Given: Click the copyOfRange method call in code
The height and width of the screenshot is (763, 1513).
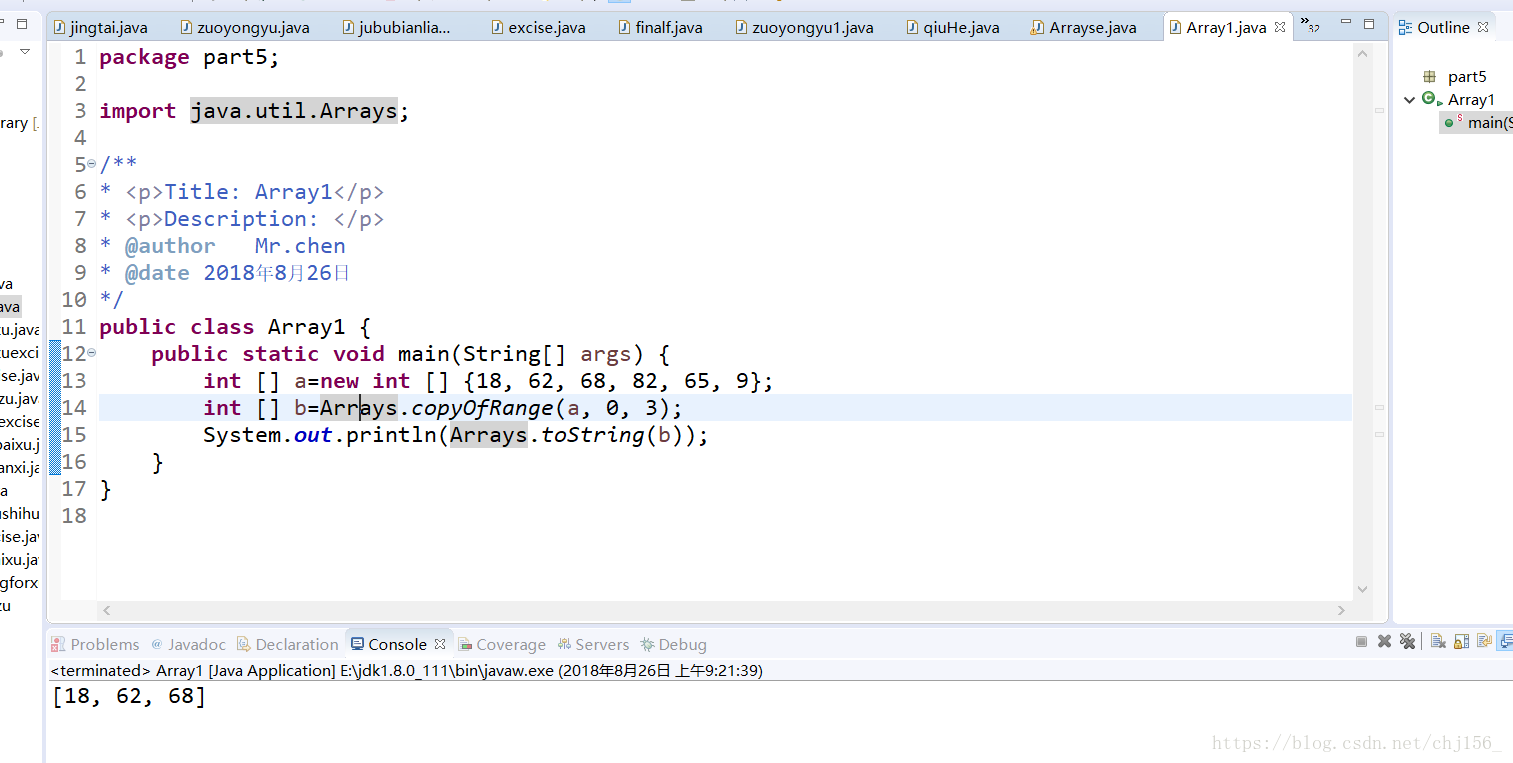Looking at the screenshot, I should click(482, 408).
